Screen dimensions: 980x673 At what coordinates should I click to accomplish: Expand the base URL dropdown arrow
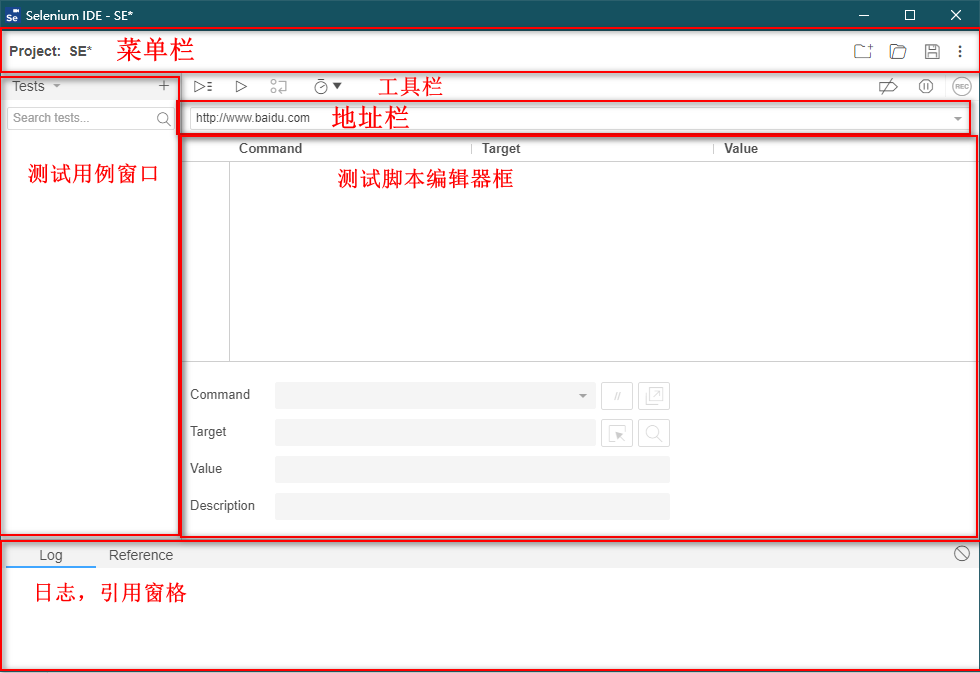tap(957, 118)
